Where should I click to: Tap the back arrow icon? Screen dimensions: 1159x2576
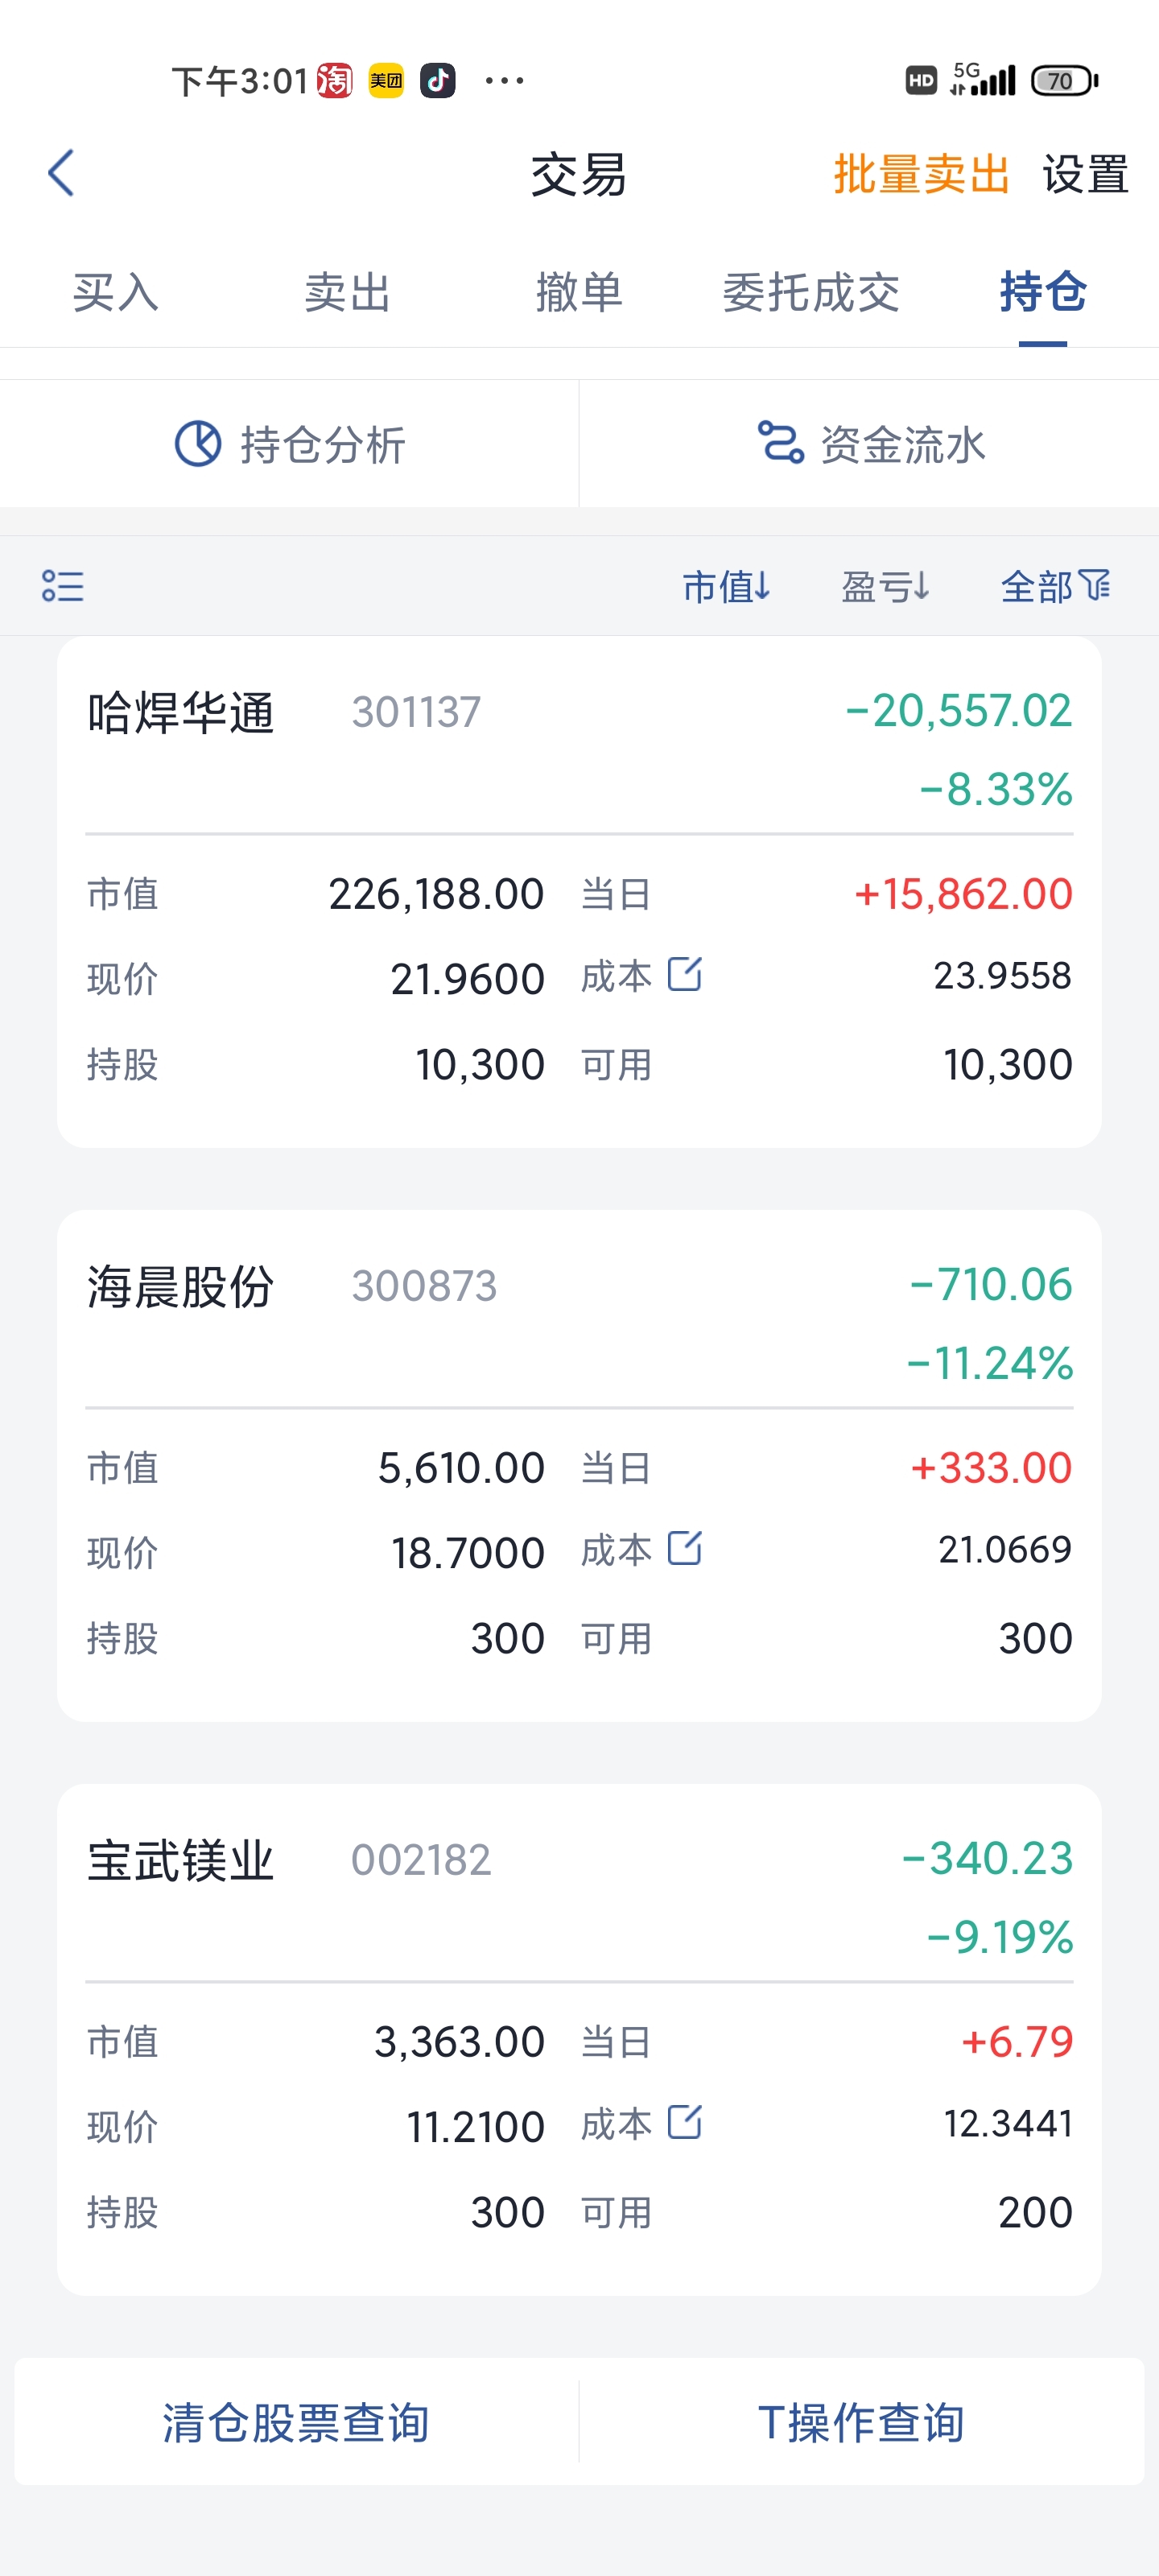[x=61, y=173]
